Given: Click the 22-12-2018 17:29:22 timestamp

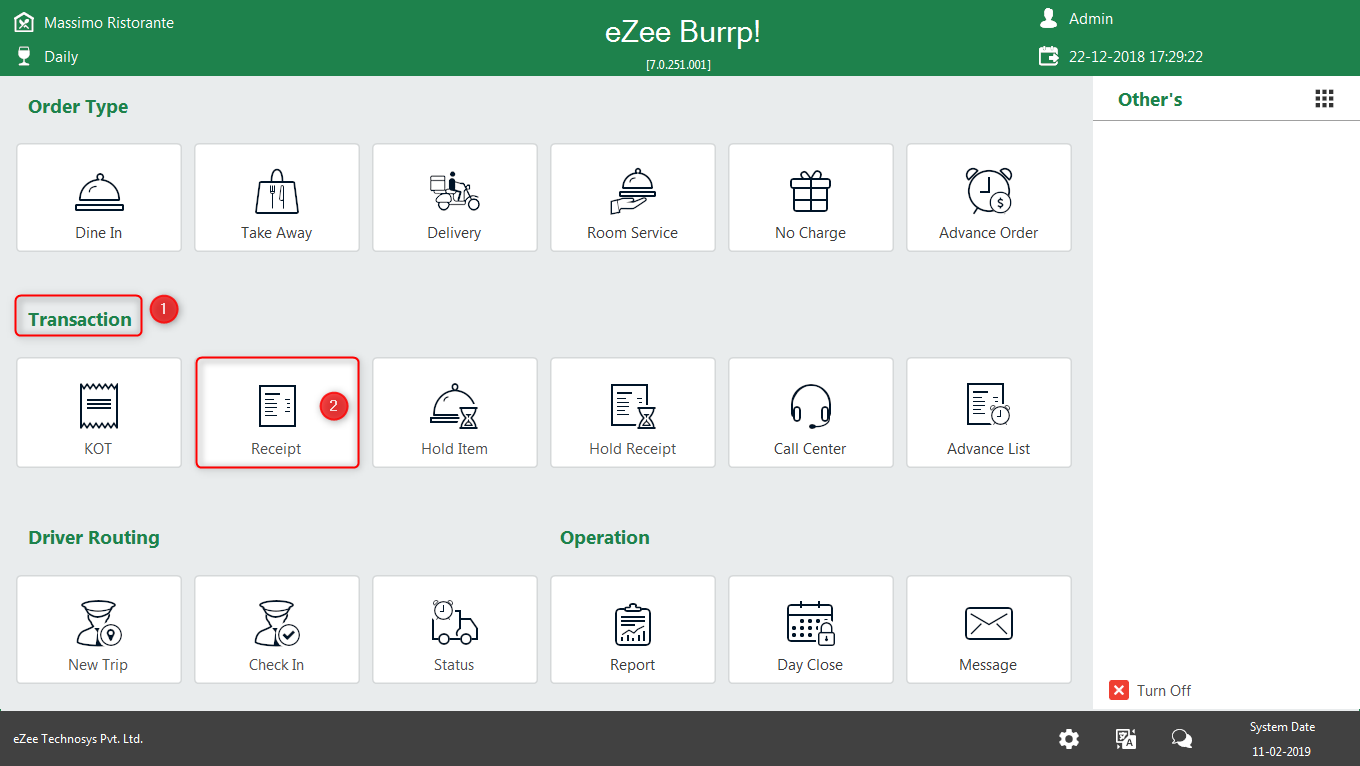Looking at the screenshot, I should [x=1136, y=57].
